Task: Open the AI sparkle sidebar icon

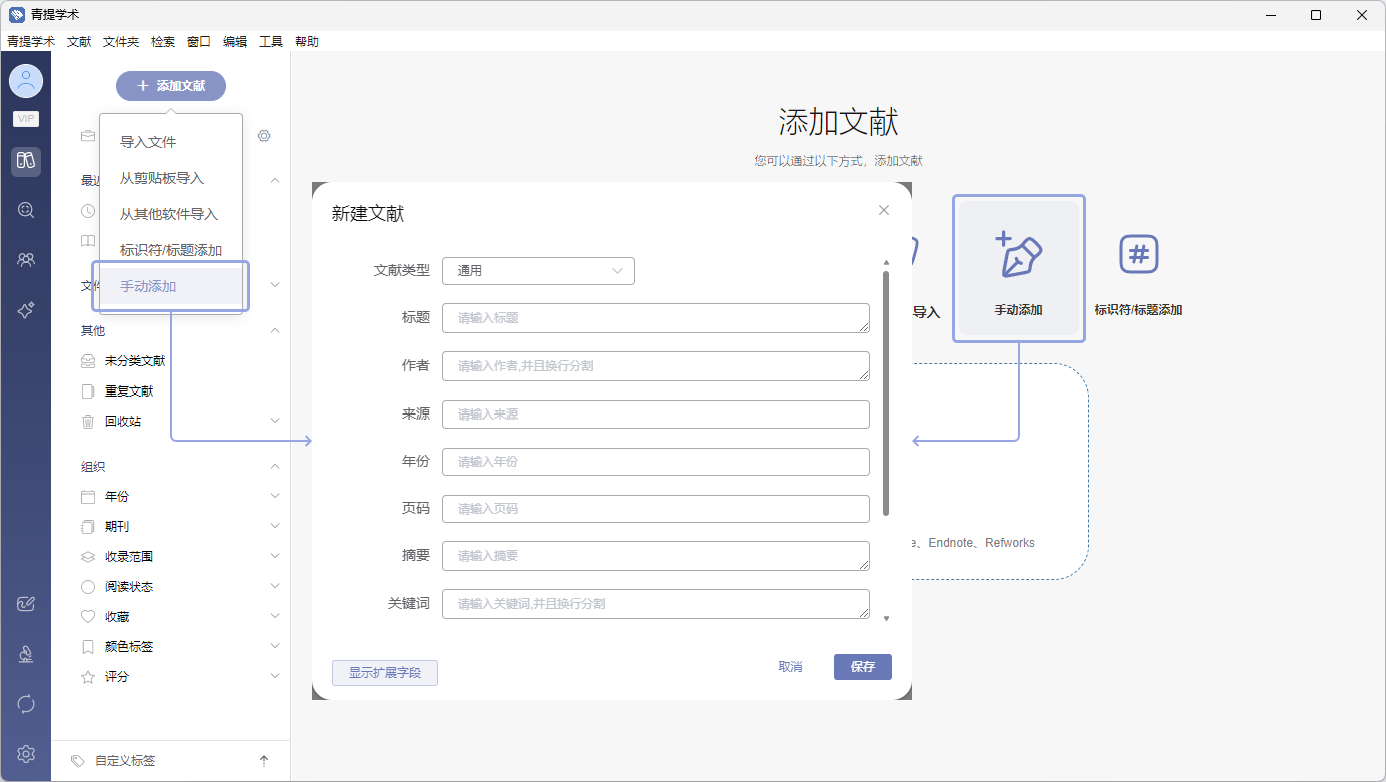Action: click(x=26, y=311)
